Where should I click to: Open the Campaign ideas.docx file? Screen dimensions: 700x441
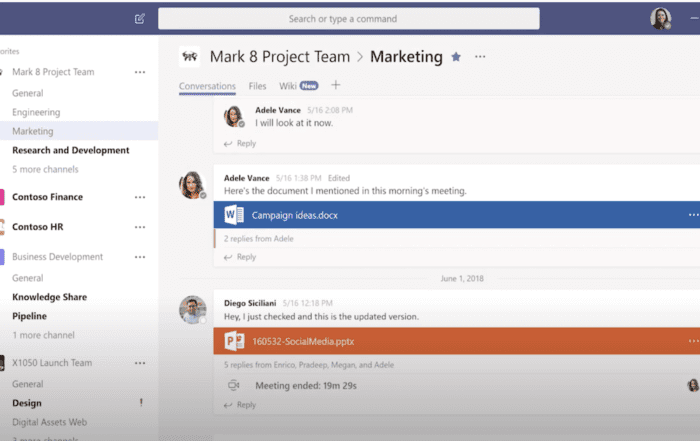pos(295,215)
